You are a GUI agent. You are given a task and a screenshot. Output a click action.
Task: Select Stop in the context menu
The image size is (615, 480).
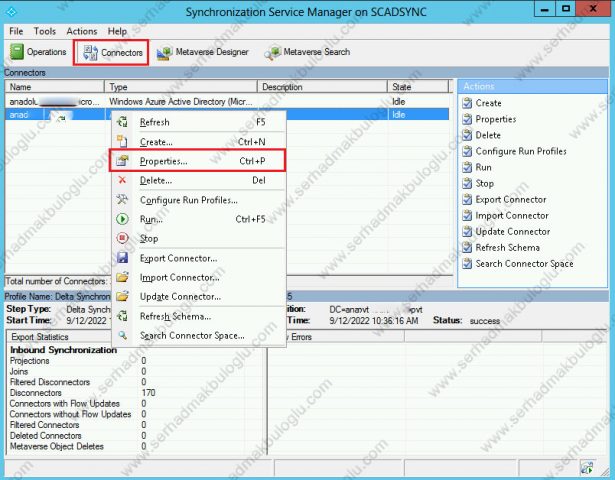click(198, 238)
